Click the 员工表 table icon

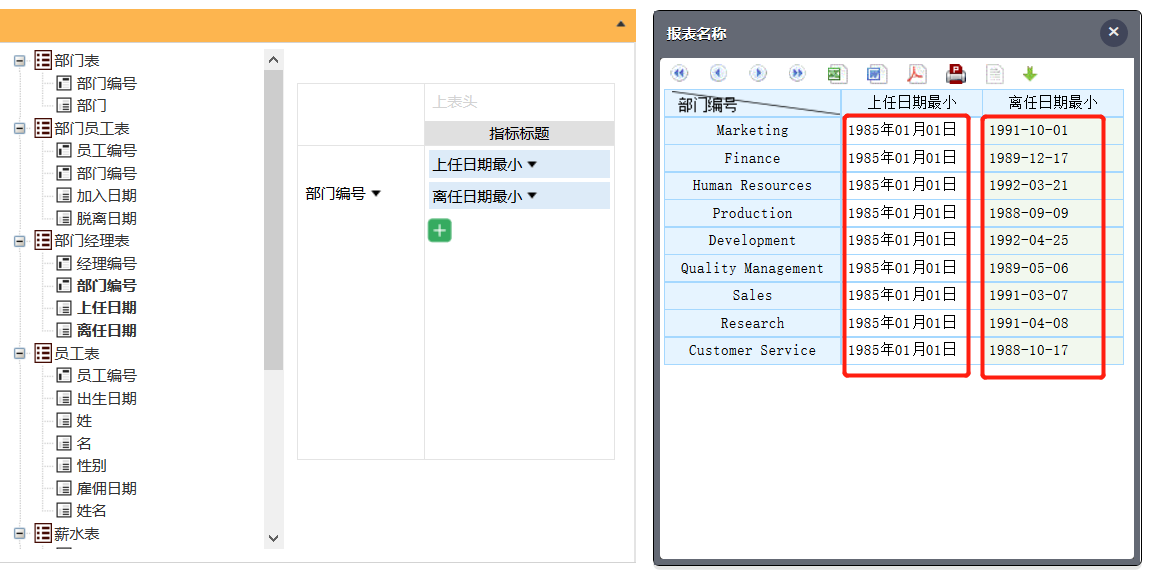click(x=43, y=353)
